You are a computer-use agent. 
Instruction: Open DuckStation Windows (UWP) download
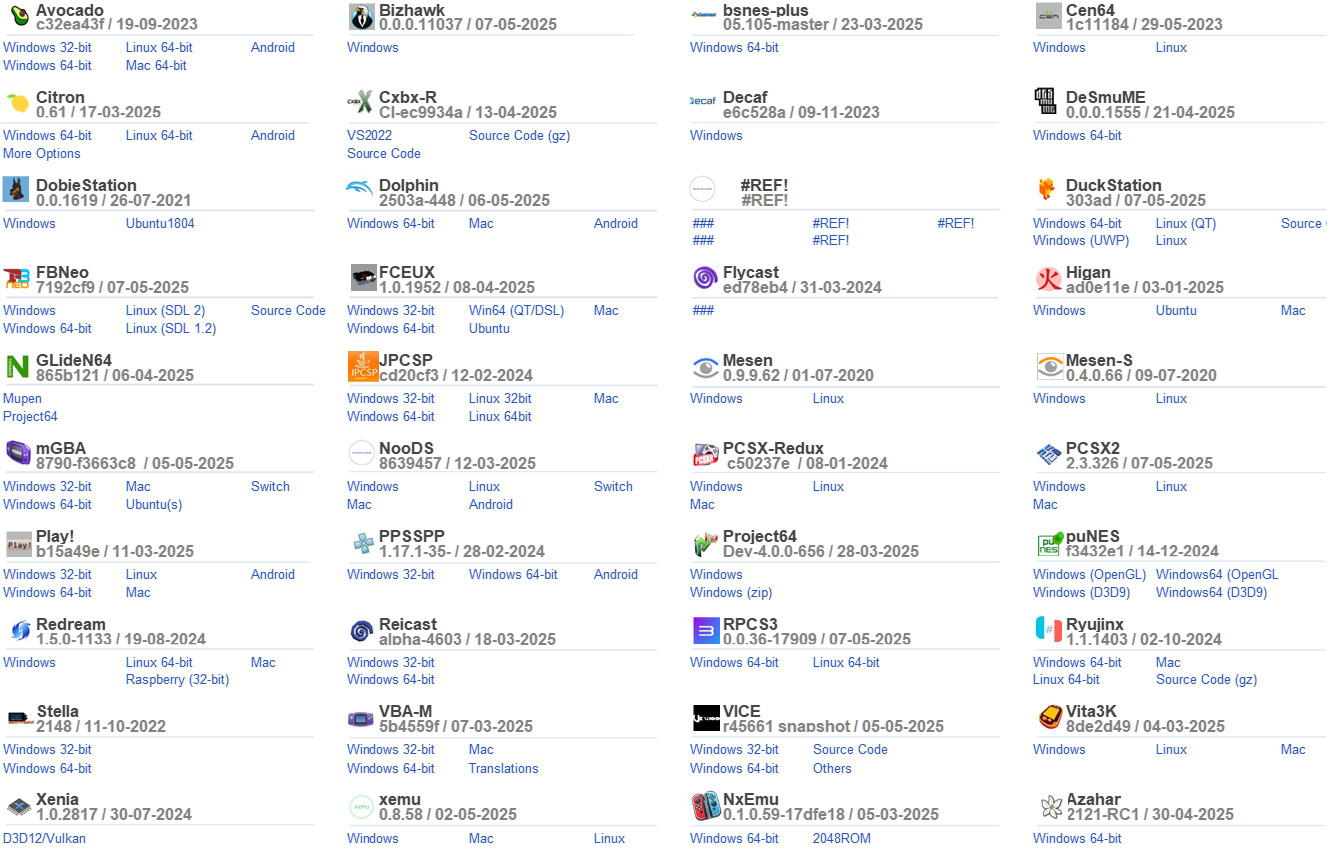click(x=1081, y=240)
